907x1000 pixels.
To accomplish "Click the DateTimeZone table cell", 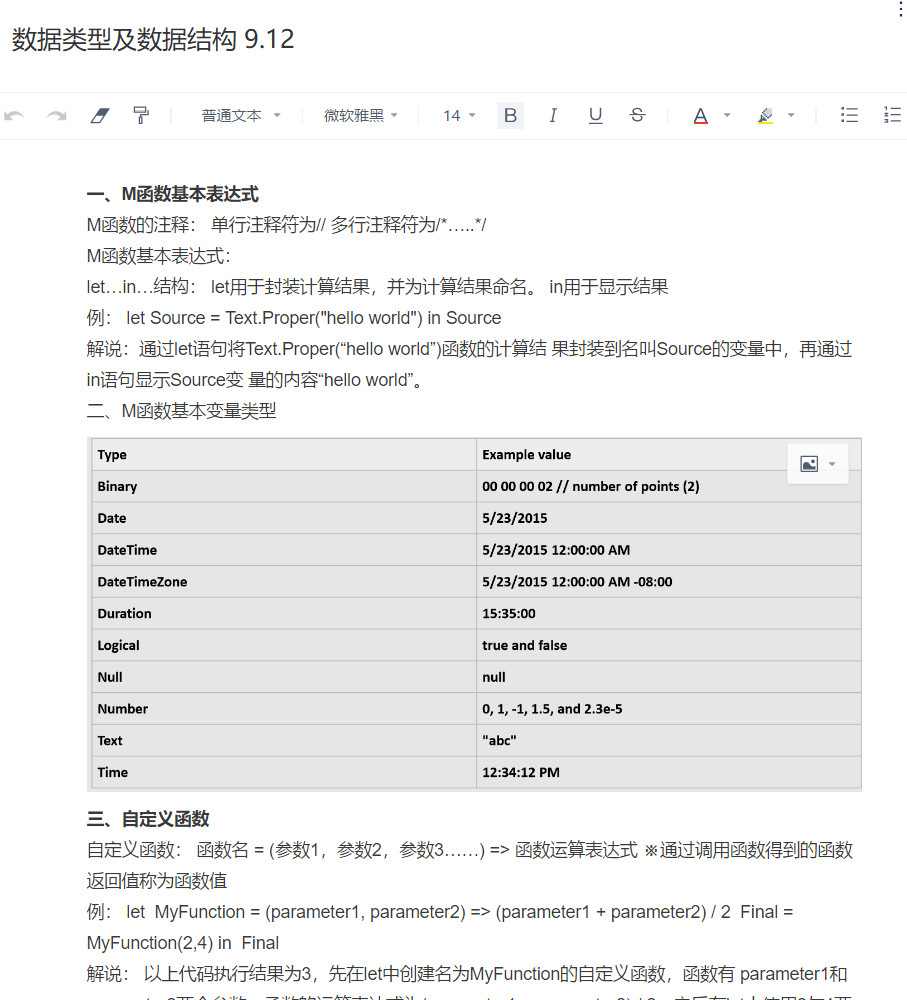I will 284,582.
